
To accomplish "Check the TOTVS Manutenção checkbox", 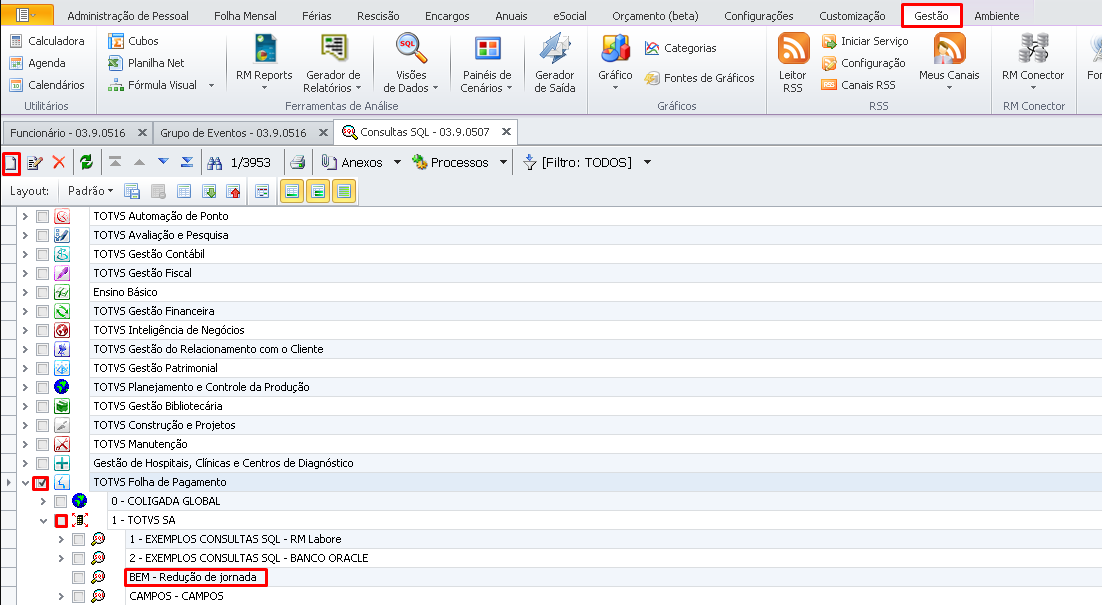I will coord(43,445).
